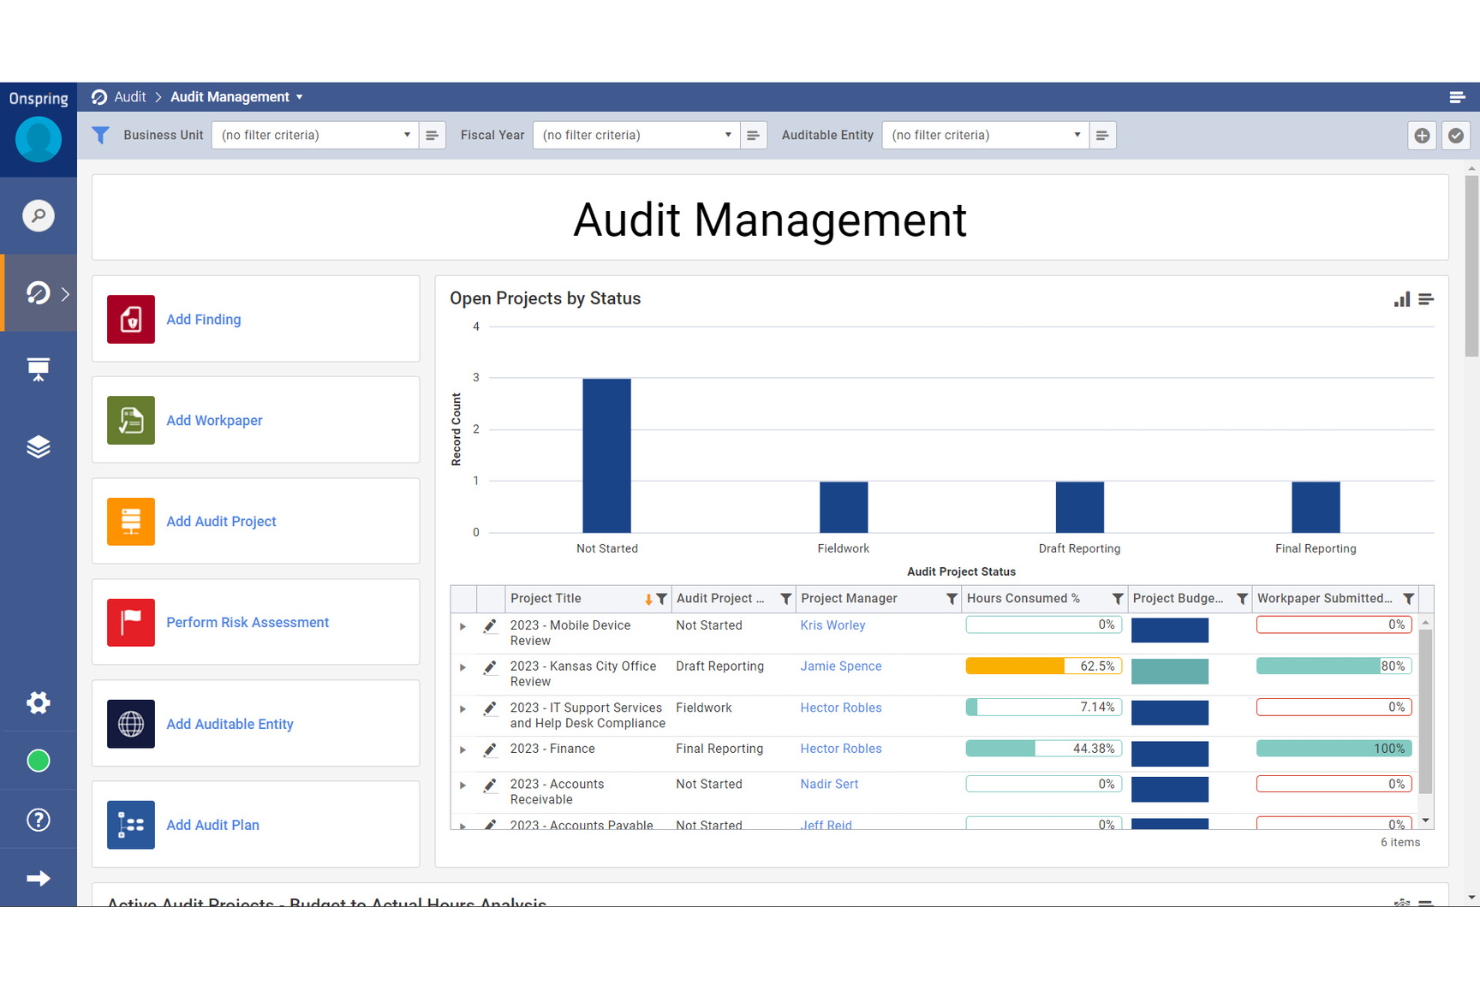Click the plus circle add button

pos(1422,135)
